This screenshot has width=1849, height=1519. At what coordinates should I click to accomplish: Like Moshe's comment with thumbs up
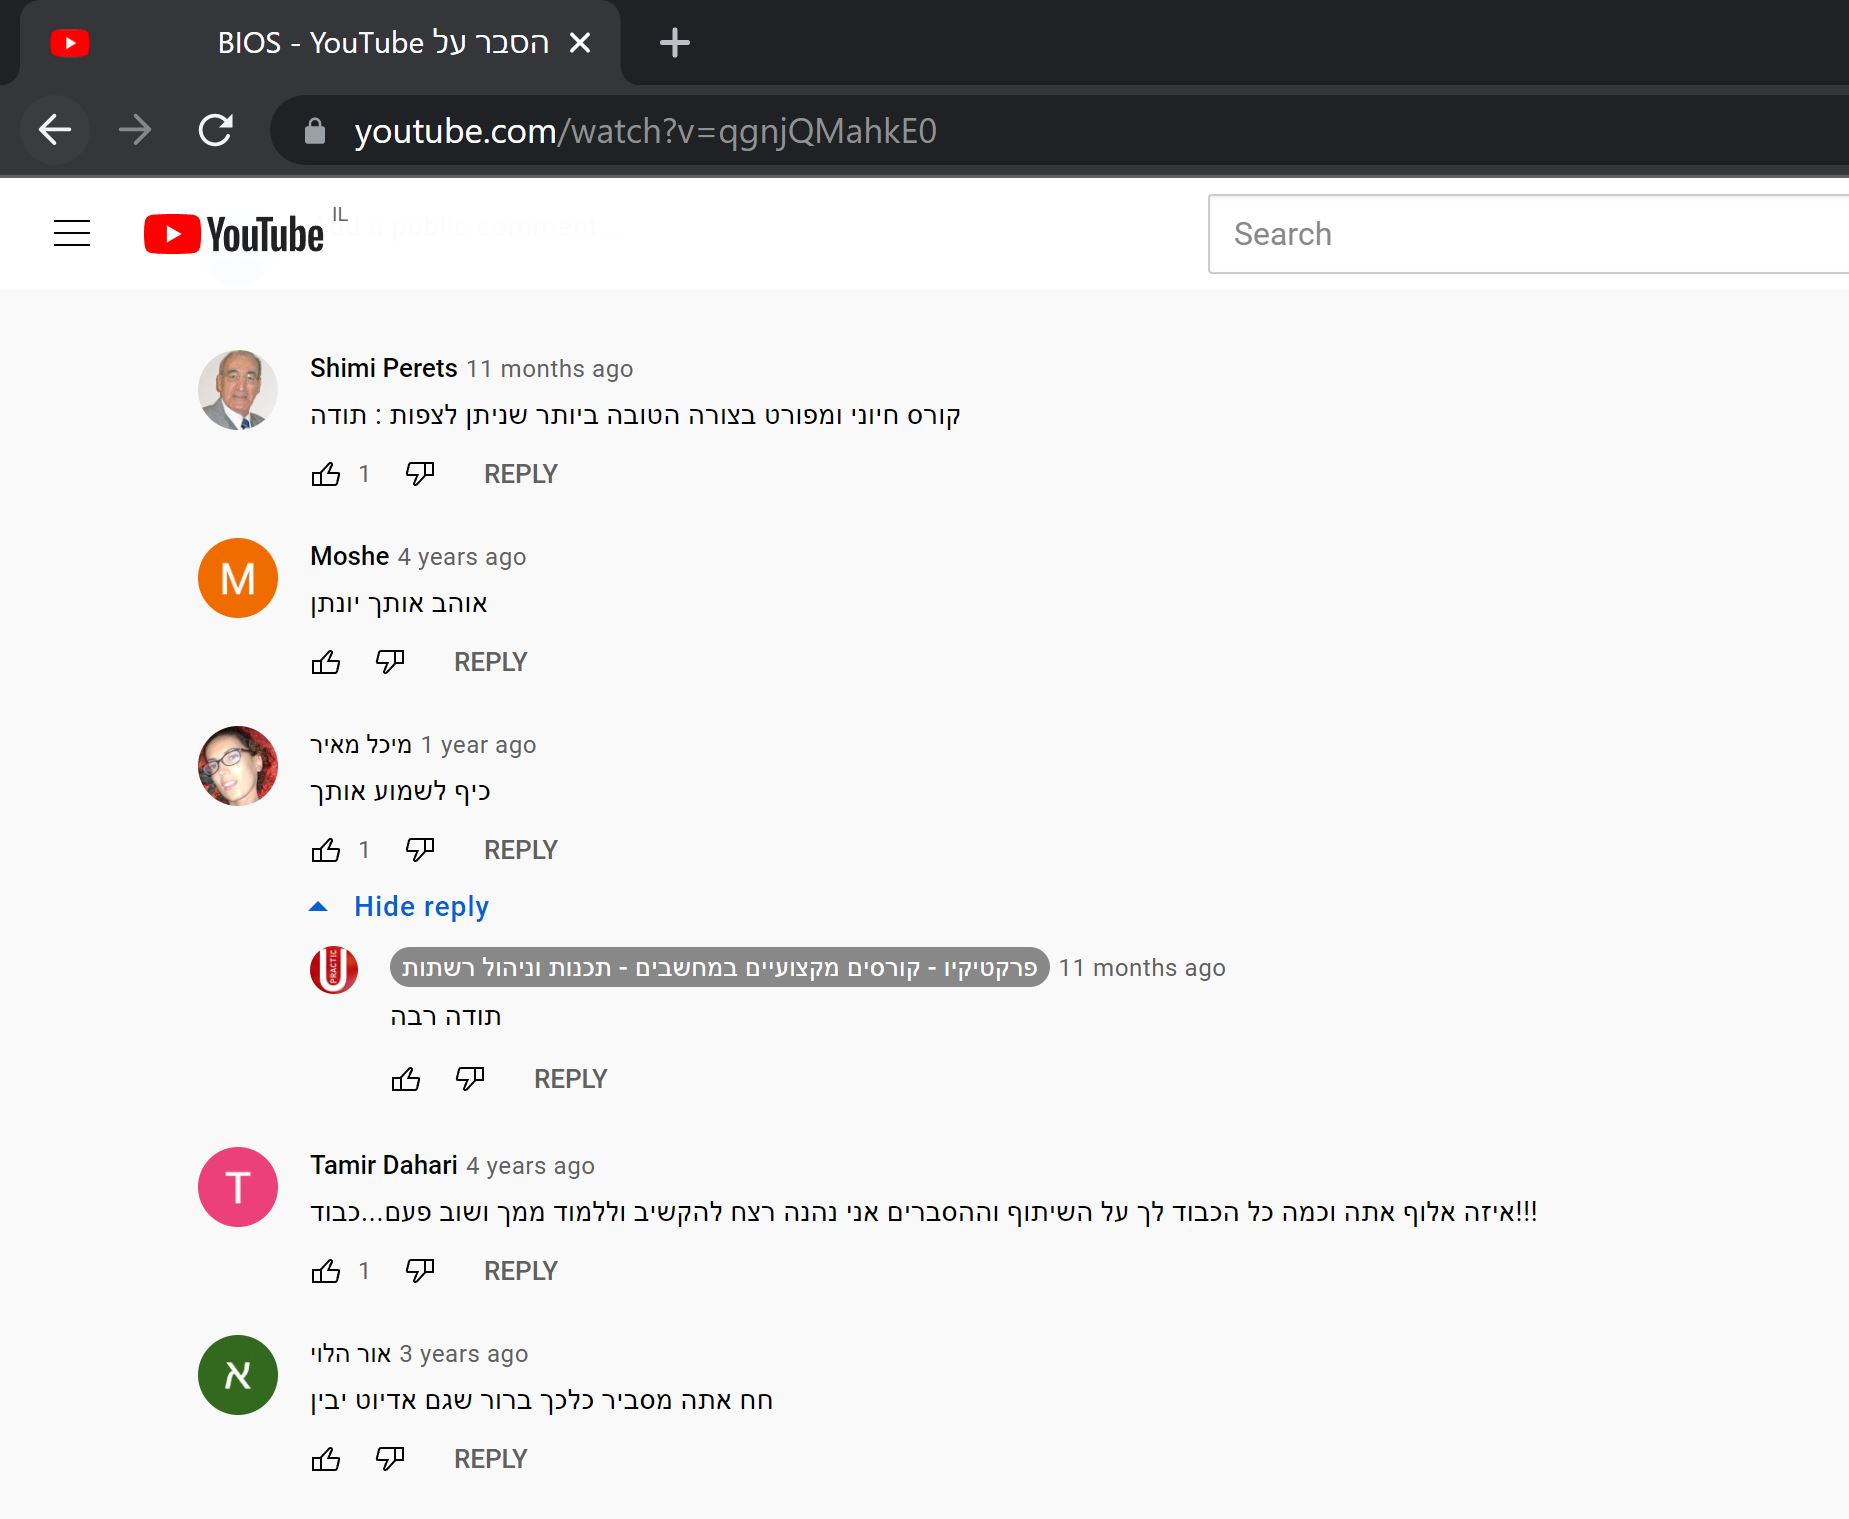pyautogui.click(x=326, y=662)
